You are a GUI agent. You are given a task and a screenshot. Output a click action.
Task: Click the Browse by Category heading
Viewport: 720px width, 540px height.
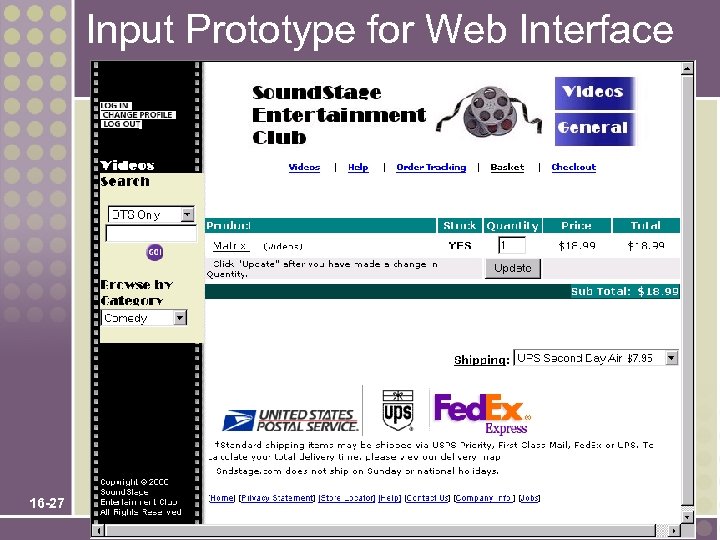136,292
